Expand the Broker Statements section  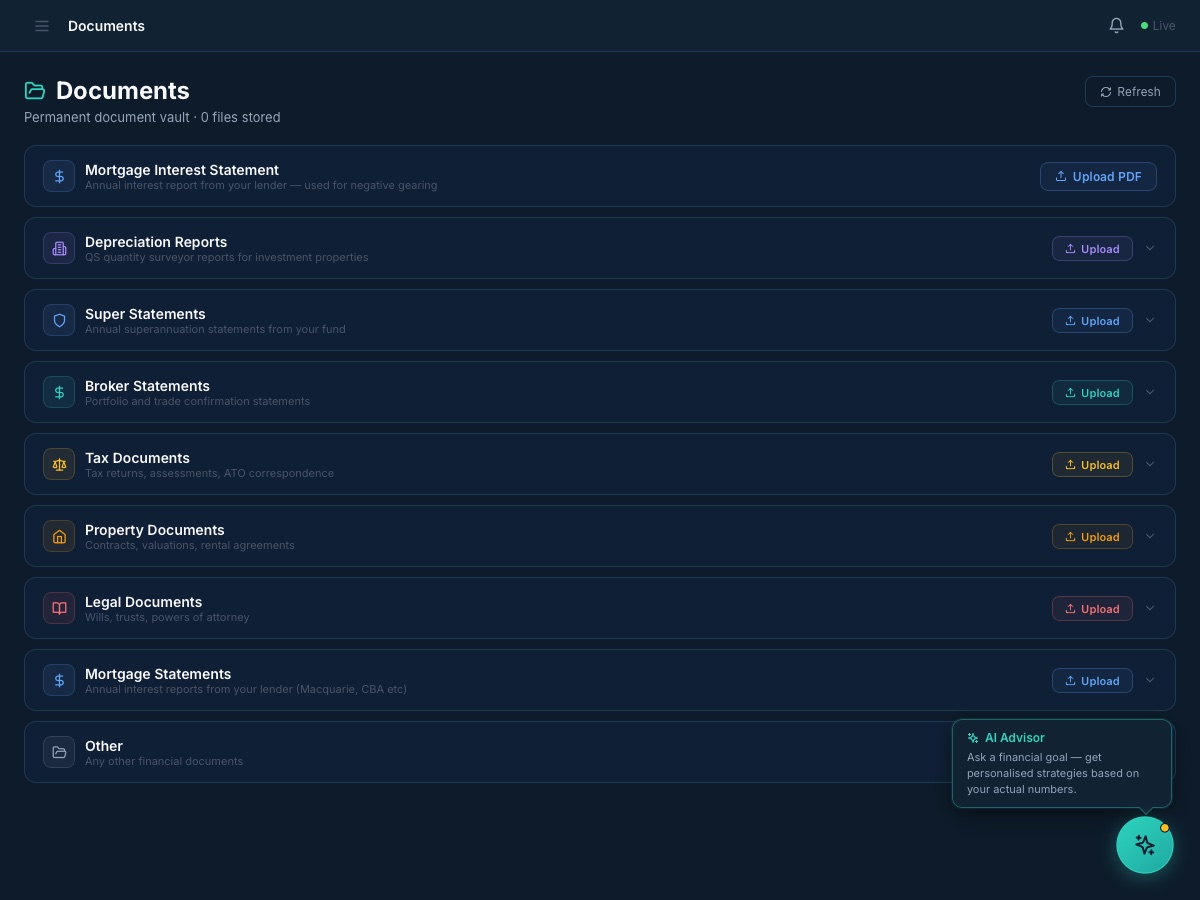[x=1150, y=392]
